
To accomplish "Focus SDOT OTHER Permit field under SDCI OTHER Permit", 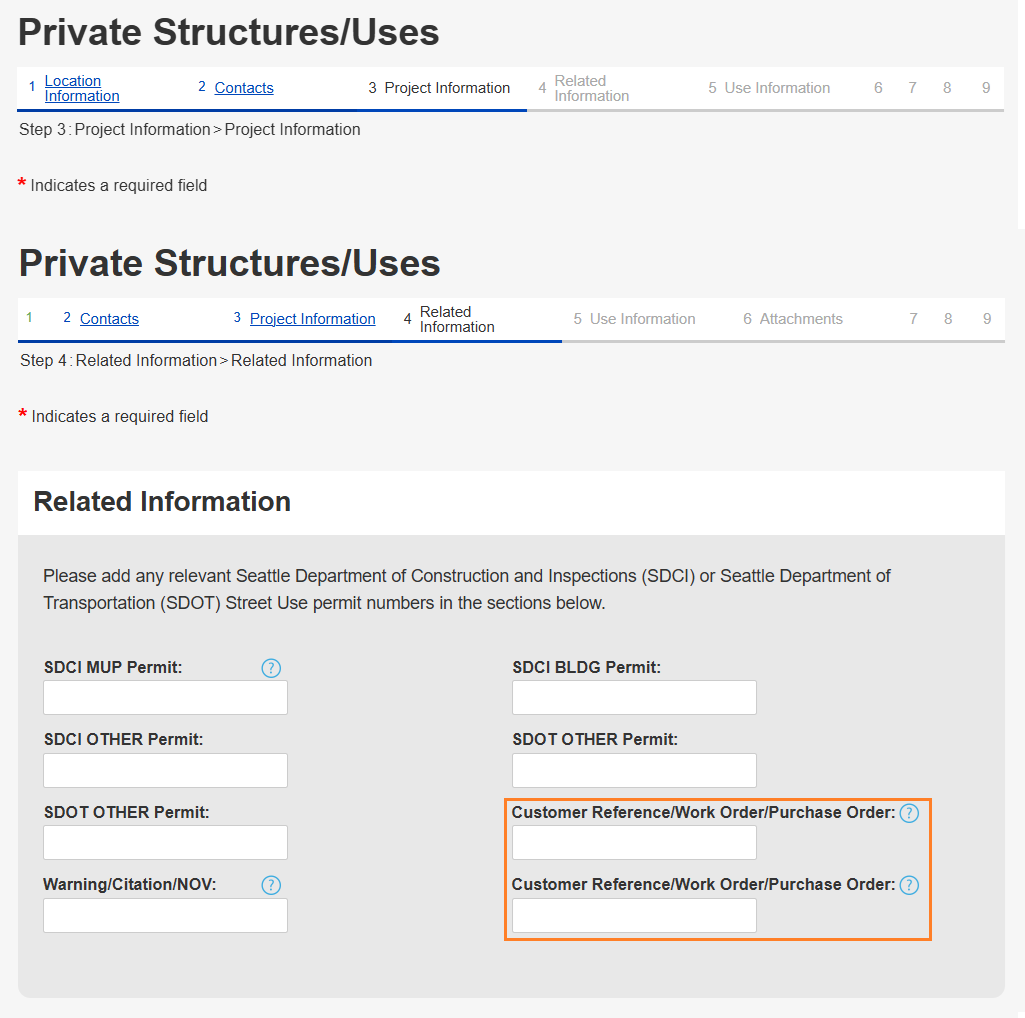I will [x=165, y=842].
